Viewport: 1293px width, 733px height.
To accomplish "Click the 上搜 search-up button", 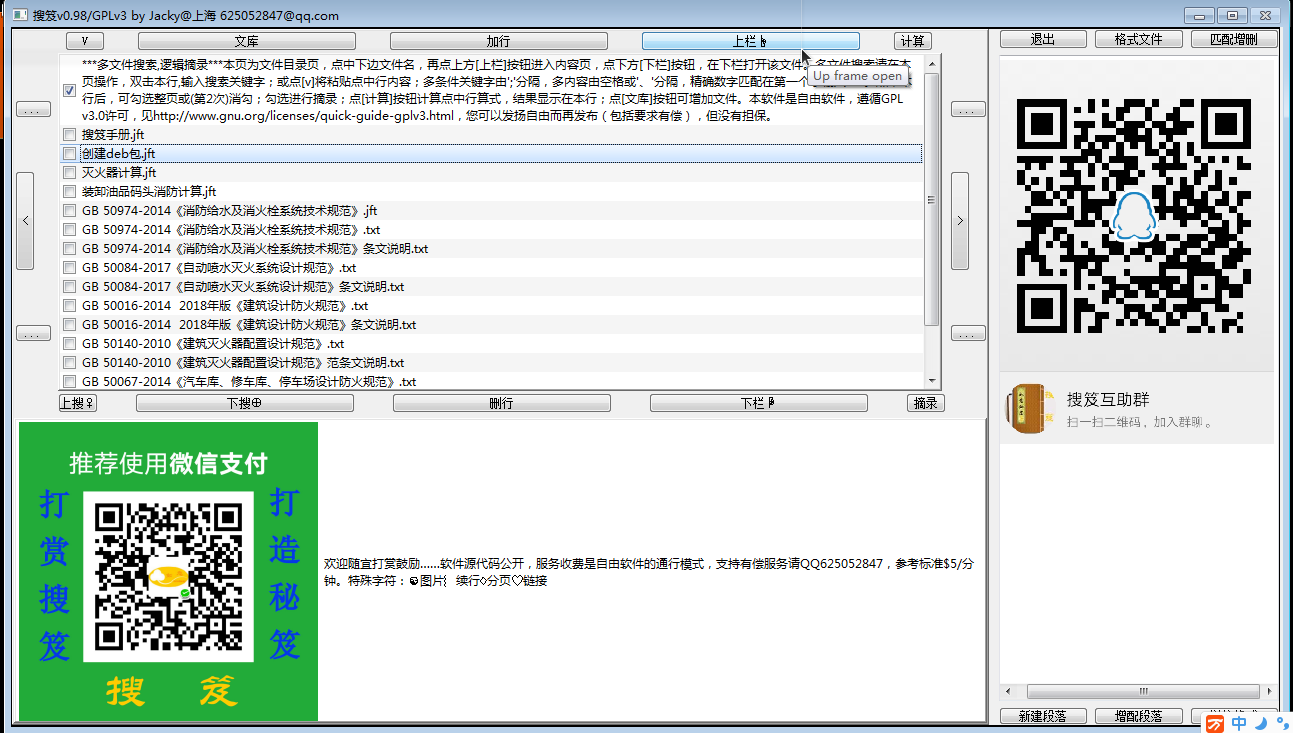I will pos(77,403).
